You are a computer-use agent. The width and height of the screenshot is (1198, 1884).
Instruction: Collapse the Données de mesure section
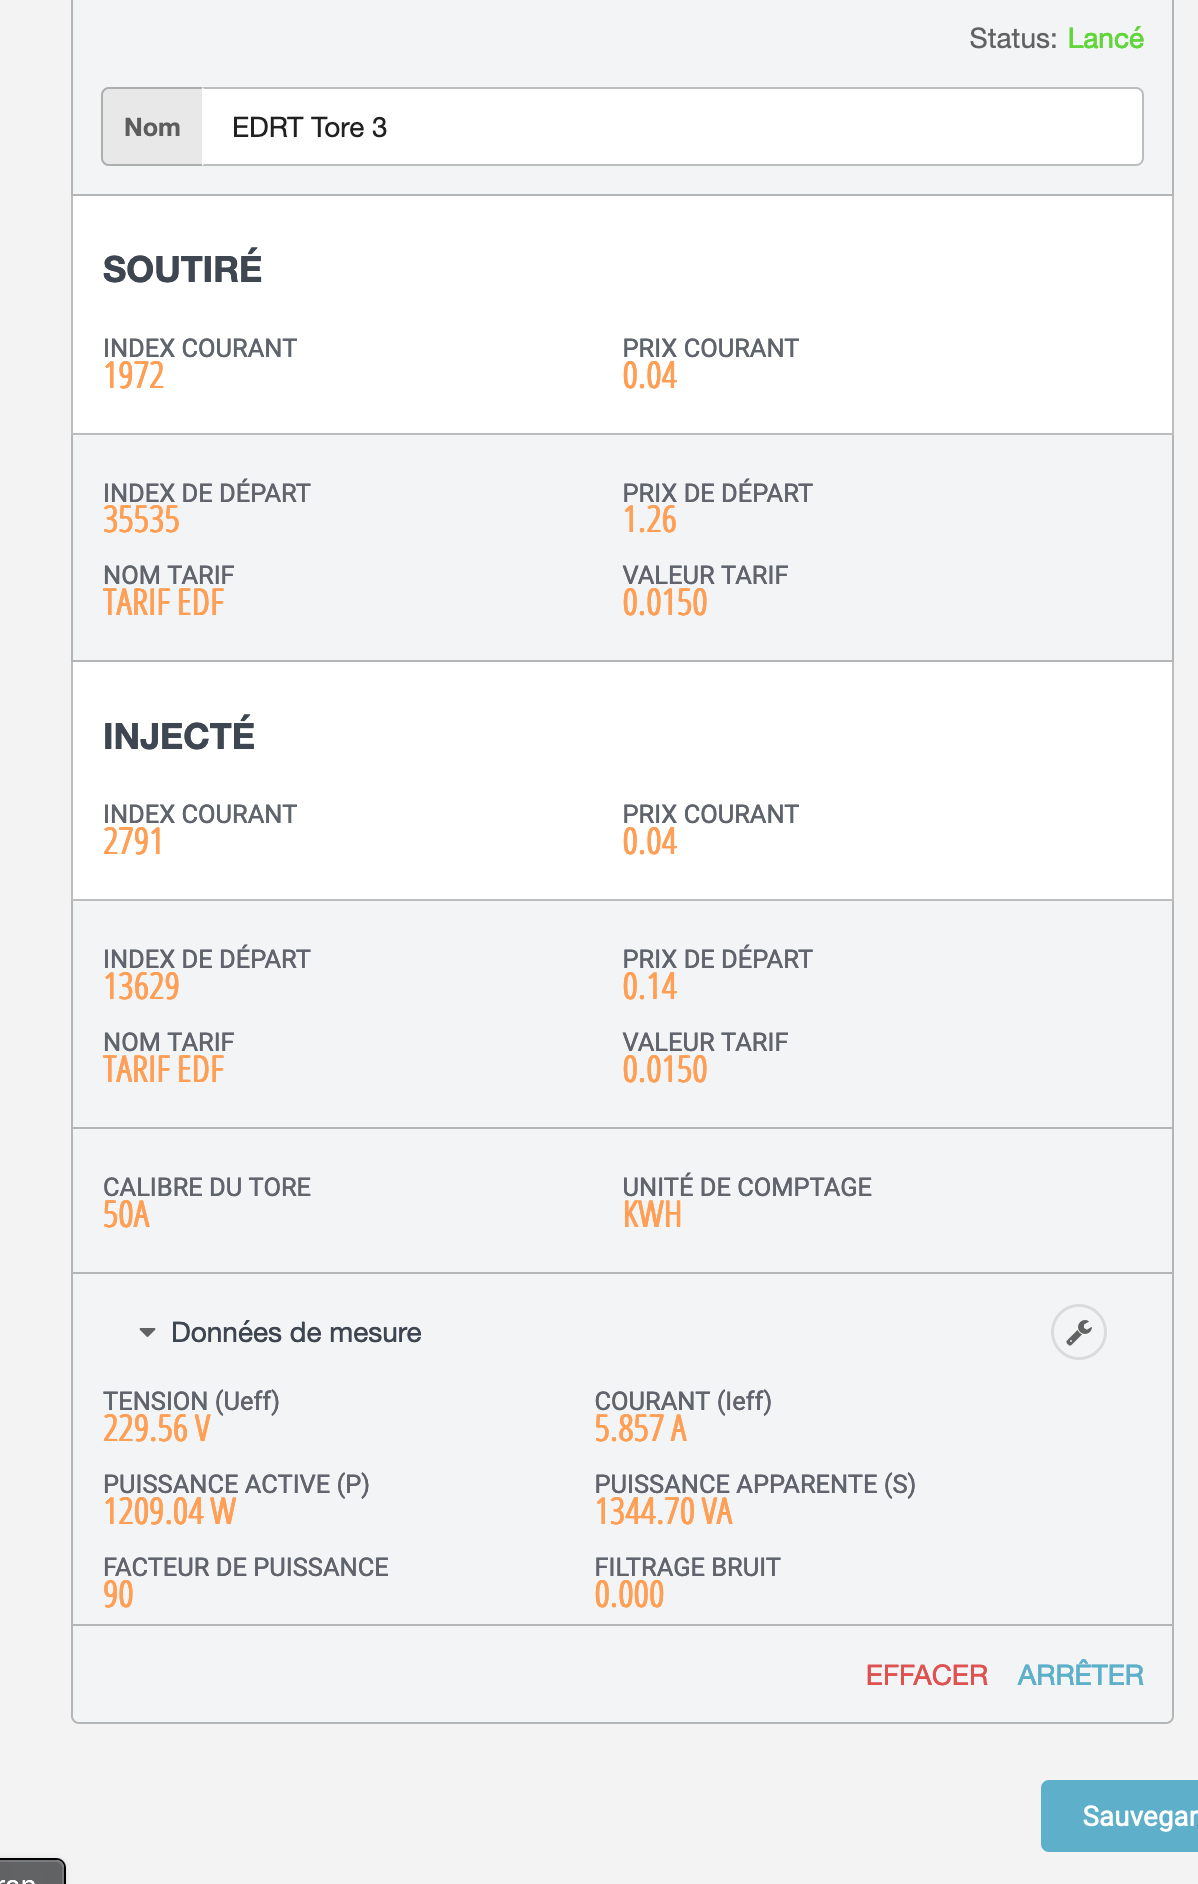pos(148,1332)
